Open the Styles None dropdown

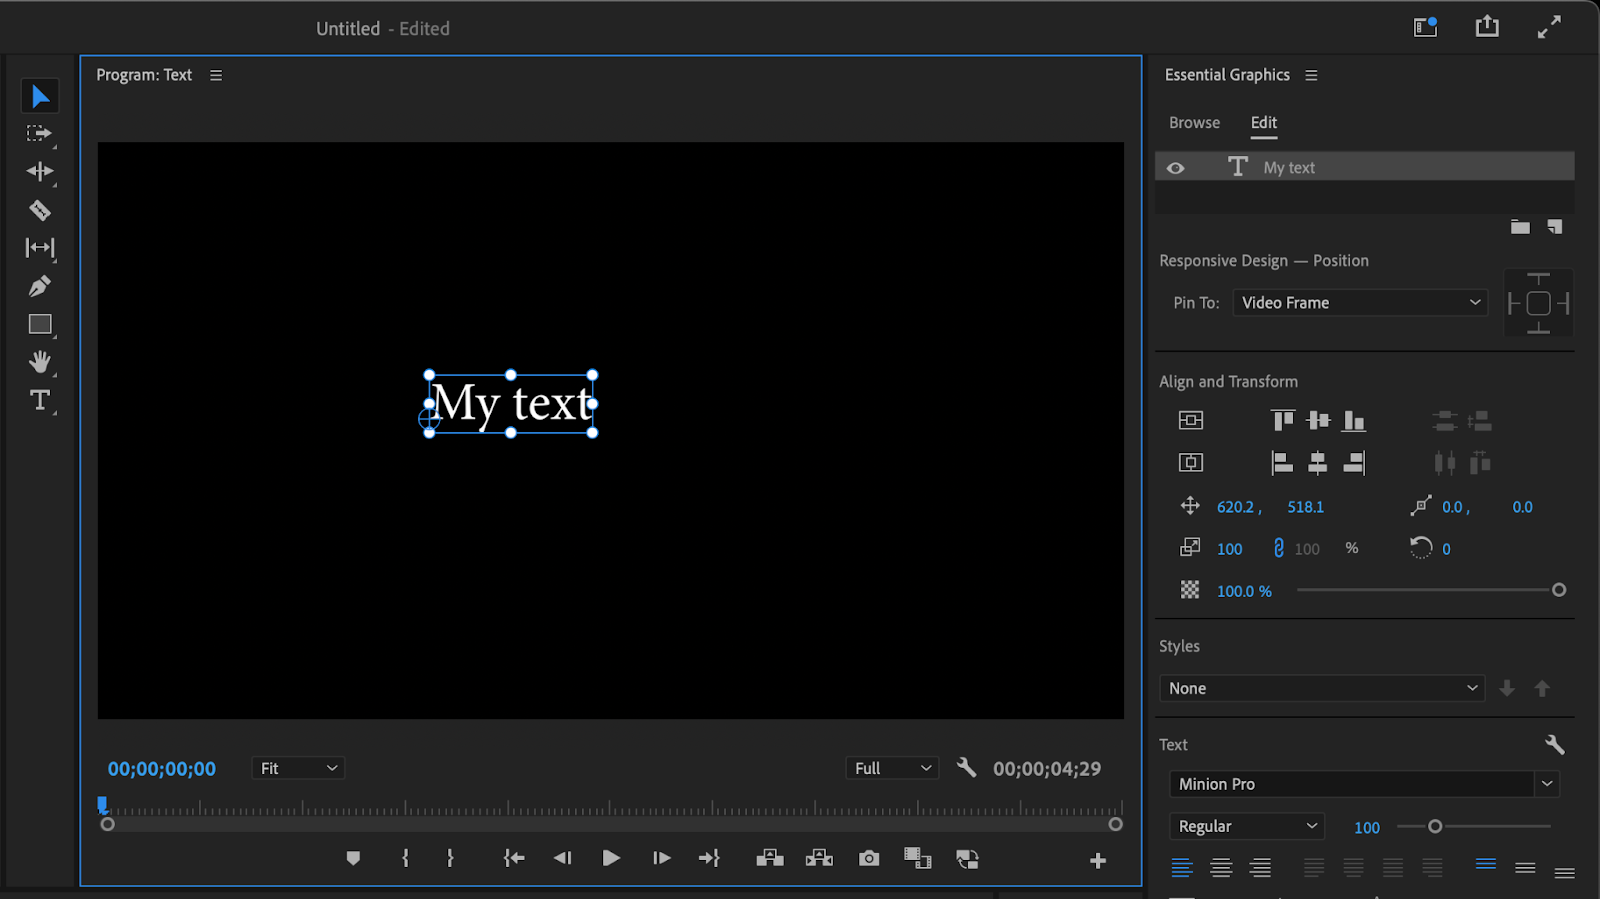(1321, 688)
